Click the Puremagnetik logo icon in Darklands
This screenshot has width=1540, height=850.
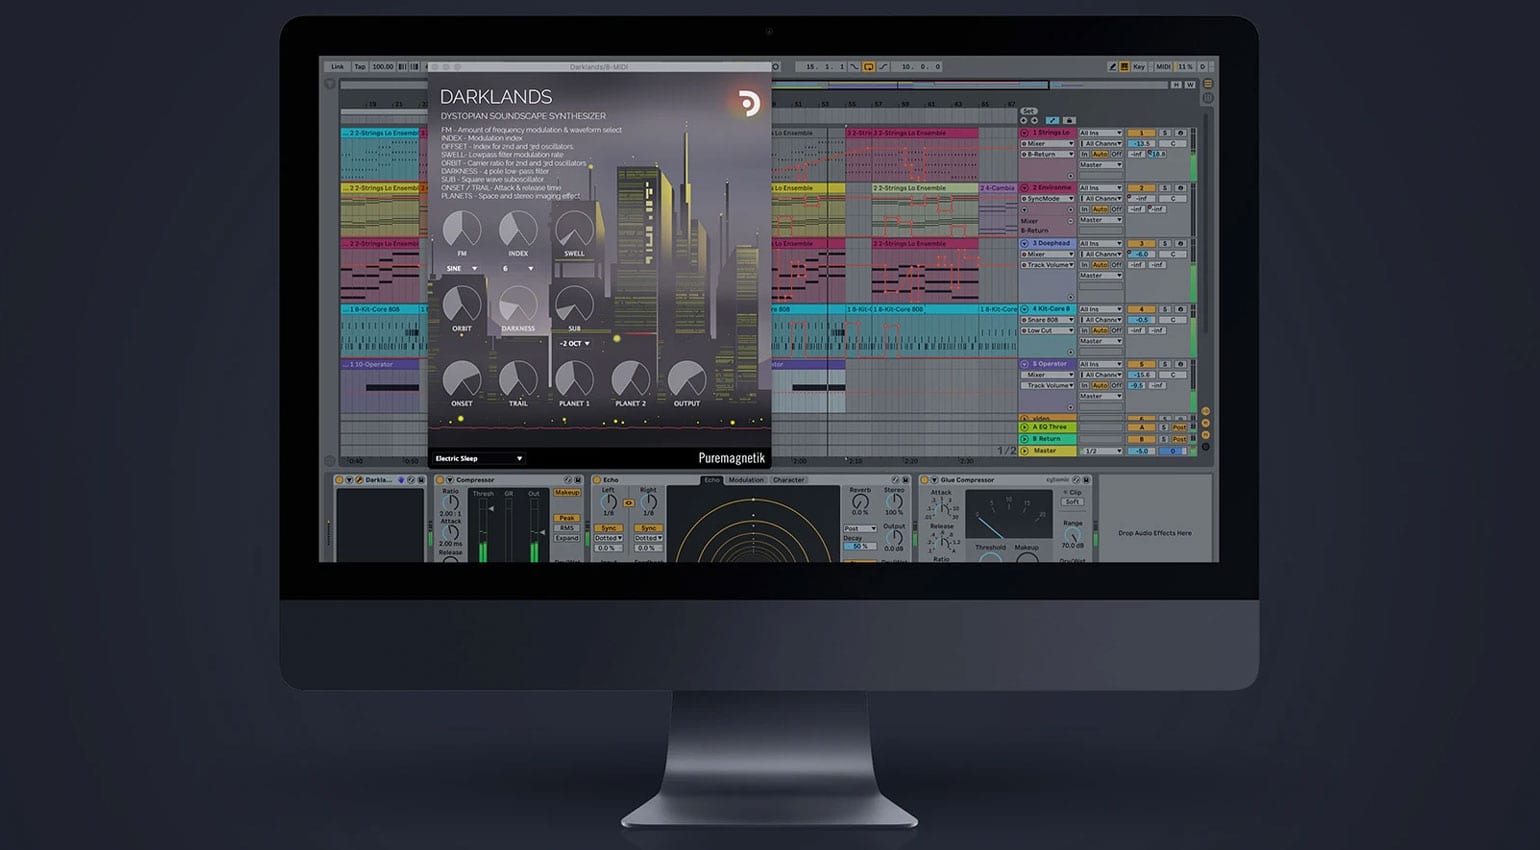pos(748,103)
